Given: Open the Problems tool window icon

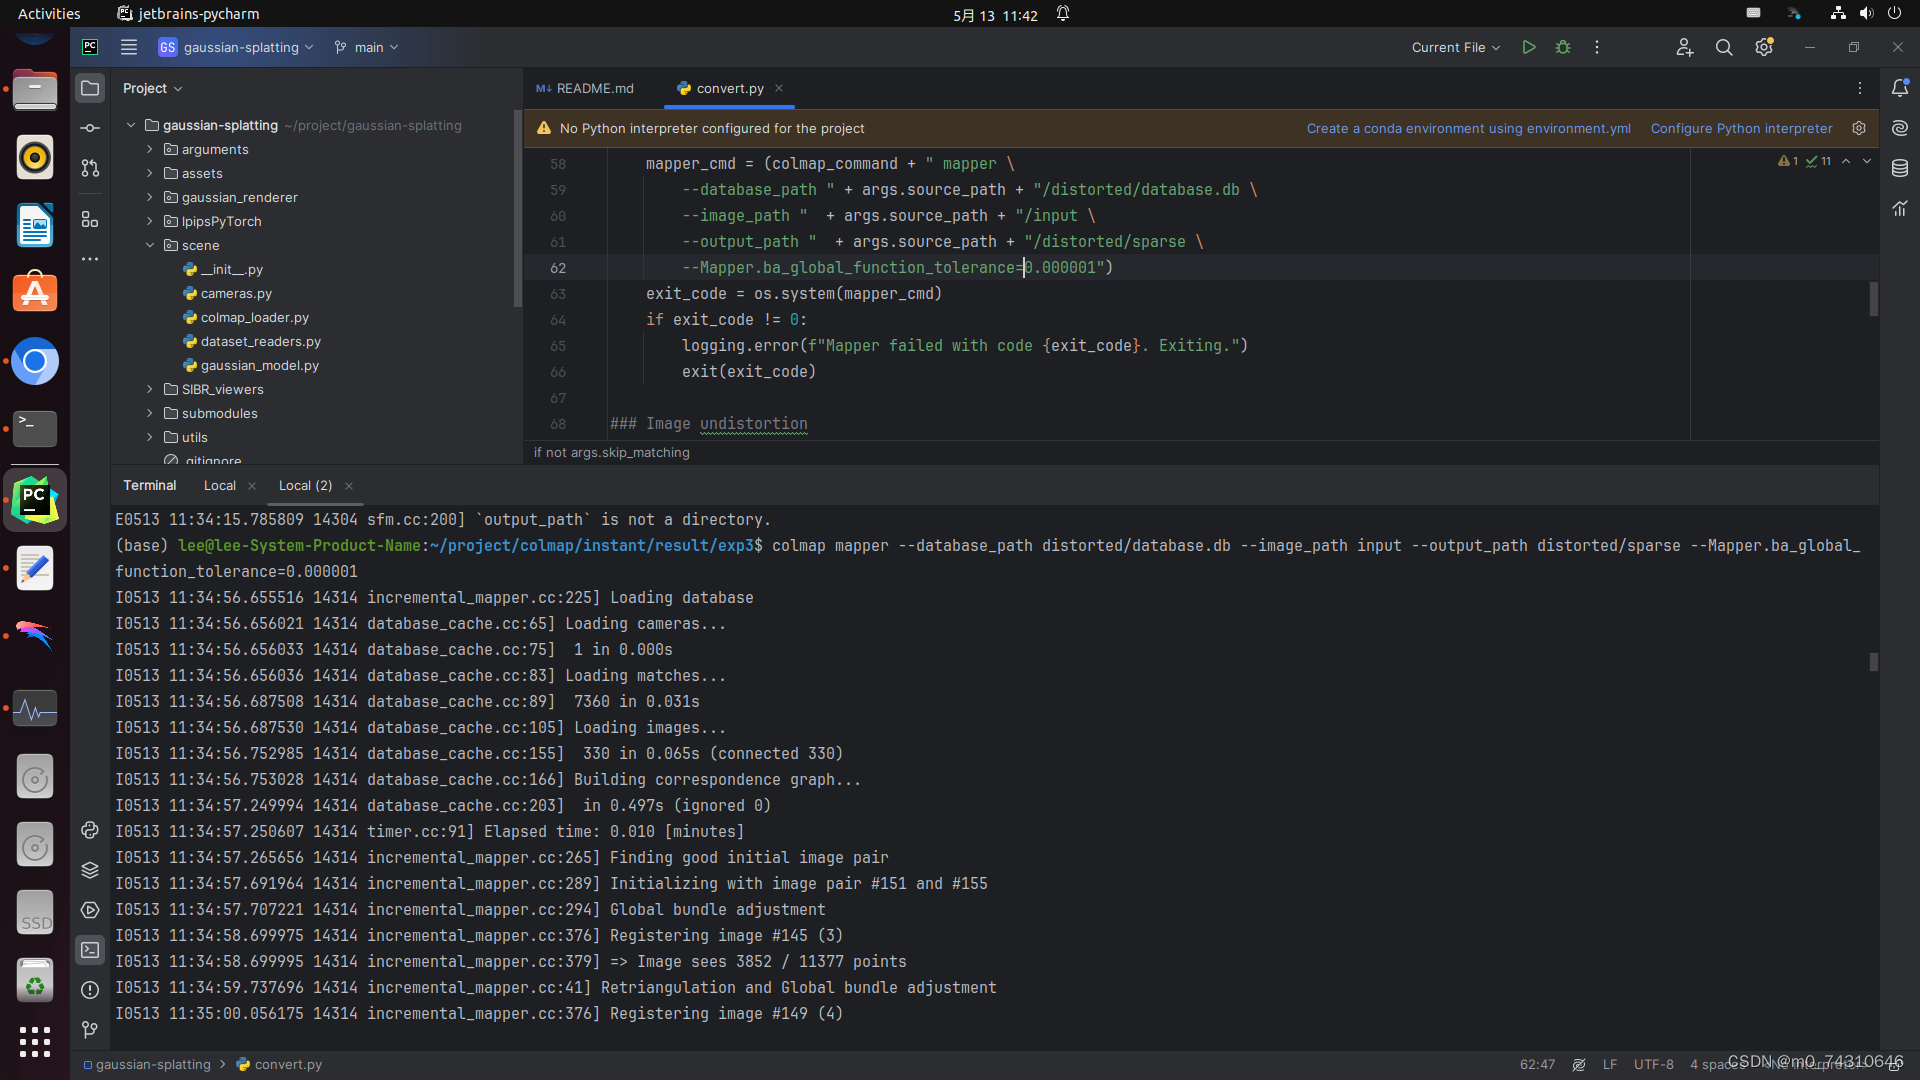Looking at the screenshot, I should [x=90, y=990].
